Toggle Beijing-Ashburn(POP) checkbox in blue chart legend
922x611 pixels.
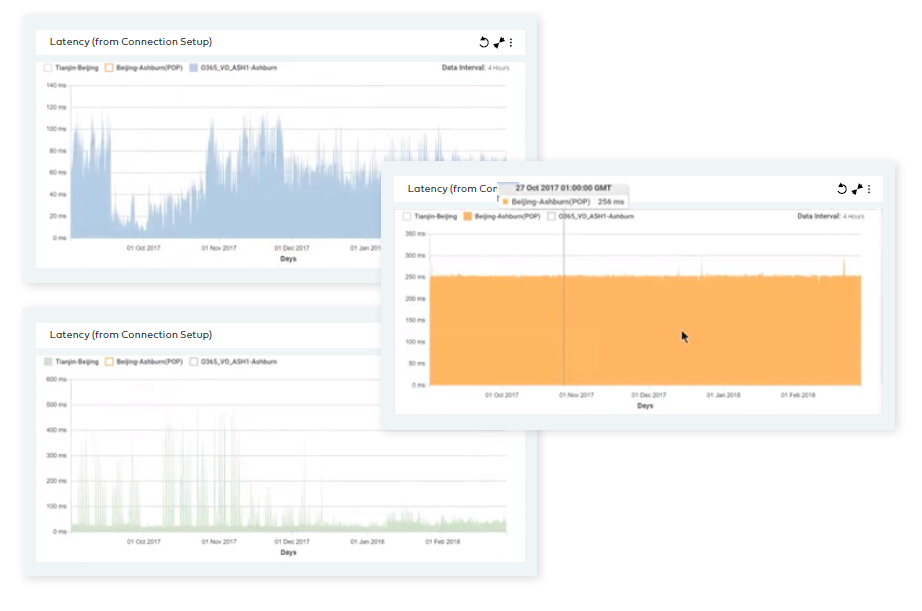109,68
